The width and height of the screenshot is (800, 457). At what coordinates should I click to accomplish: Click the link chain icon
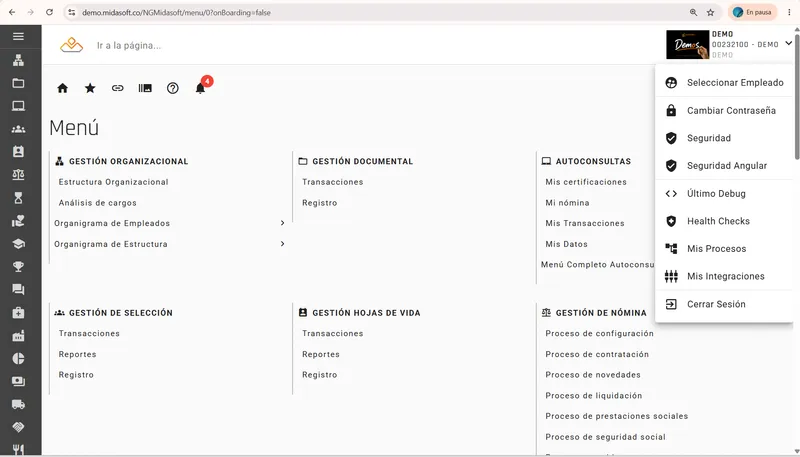118,88
